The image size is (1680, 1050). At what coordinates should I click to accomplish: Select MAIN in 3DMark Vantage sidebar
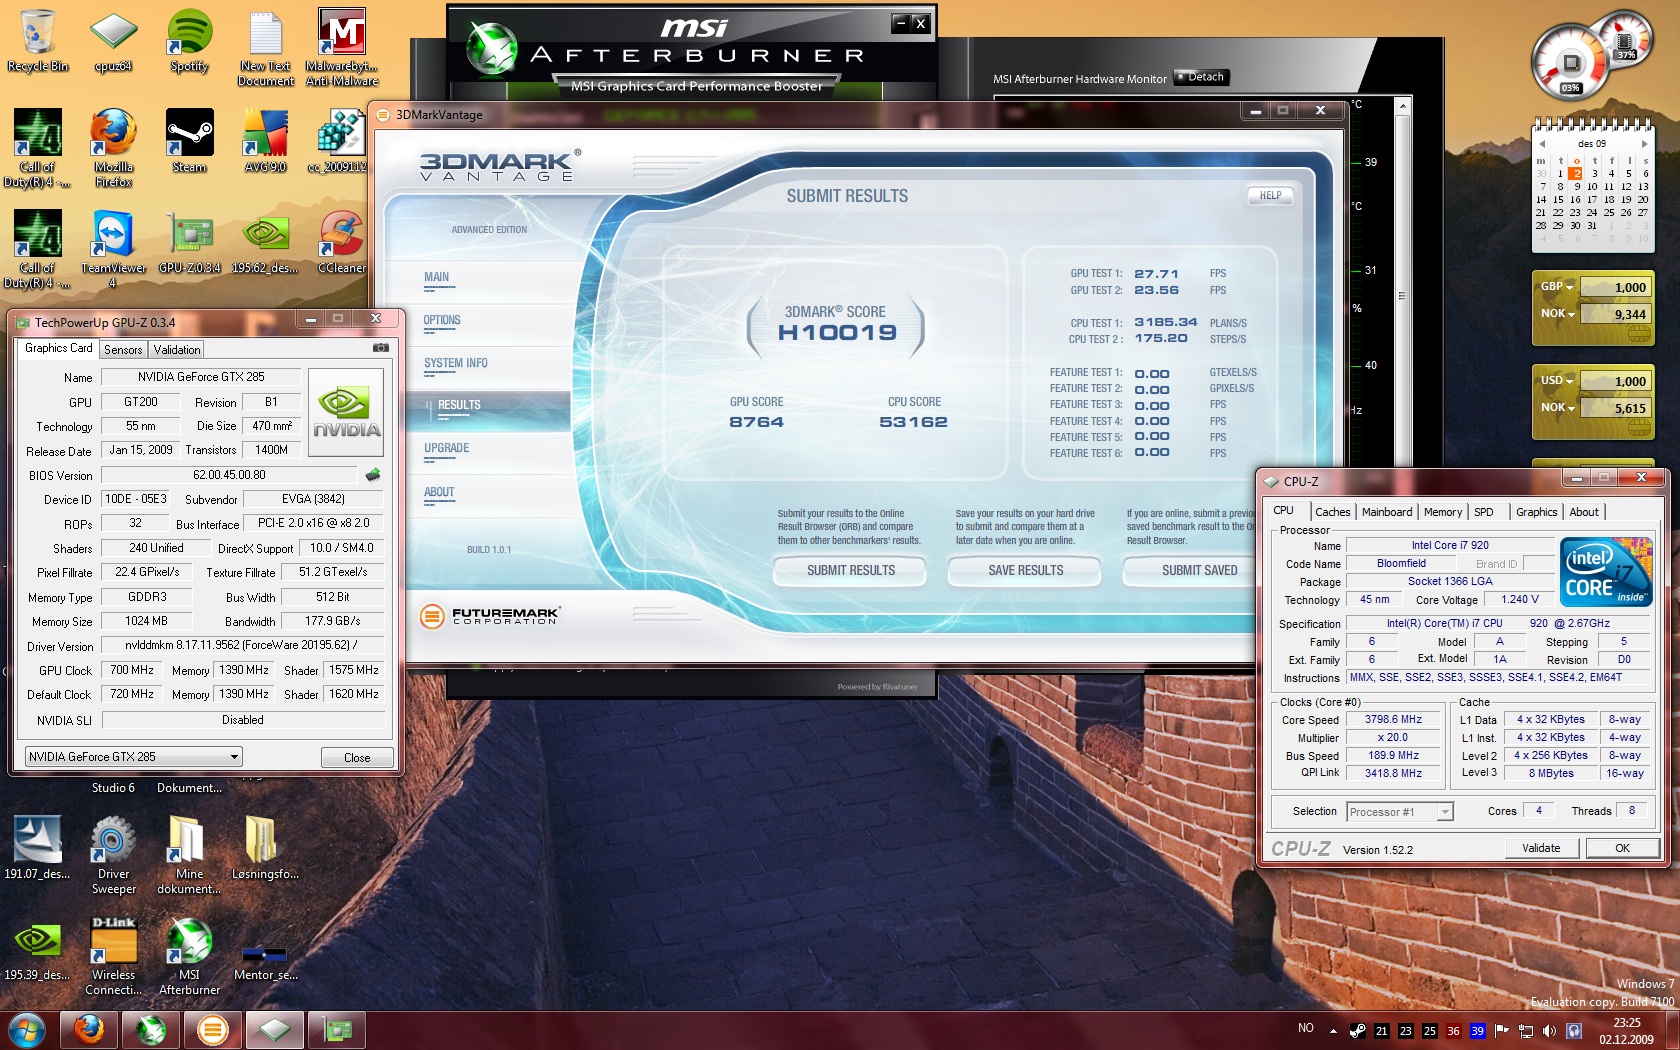(x=437, y=278)
